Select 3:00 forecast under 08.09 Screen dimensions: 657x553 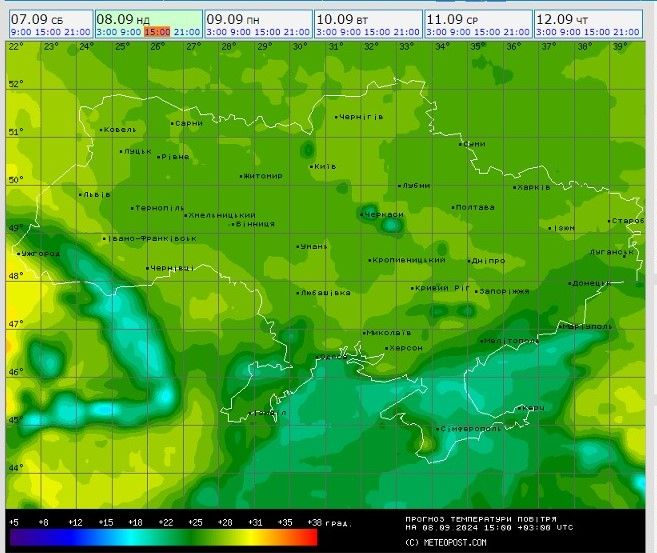[x=104, y=32]
